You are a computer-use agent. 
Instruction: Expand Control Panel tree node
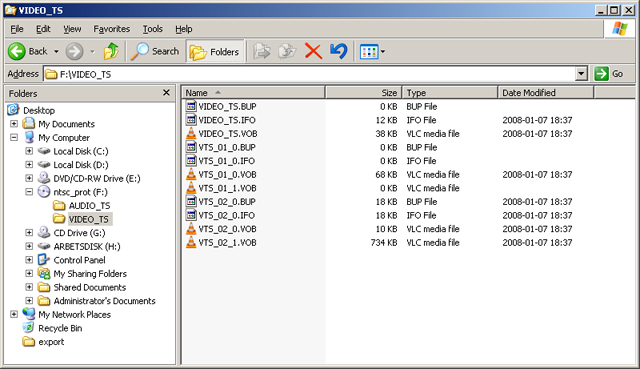click(29, 260)
